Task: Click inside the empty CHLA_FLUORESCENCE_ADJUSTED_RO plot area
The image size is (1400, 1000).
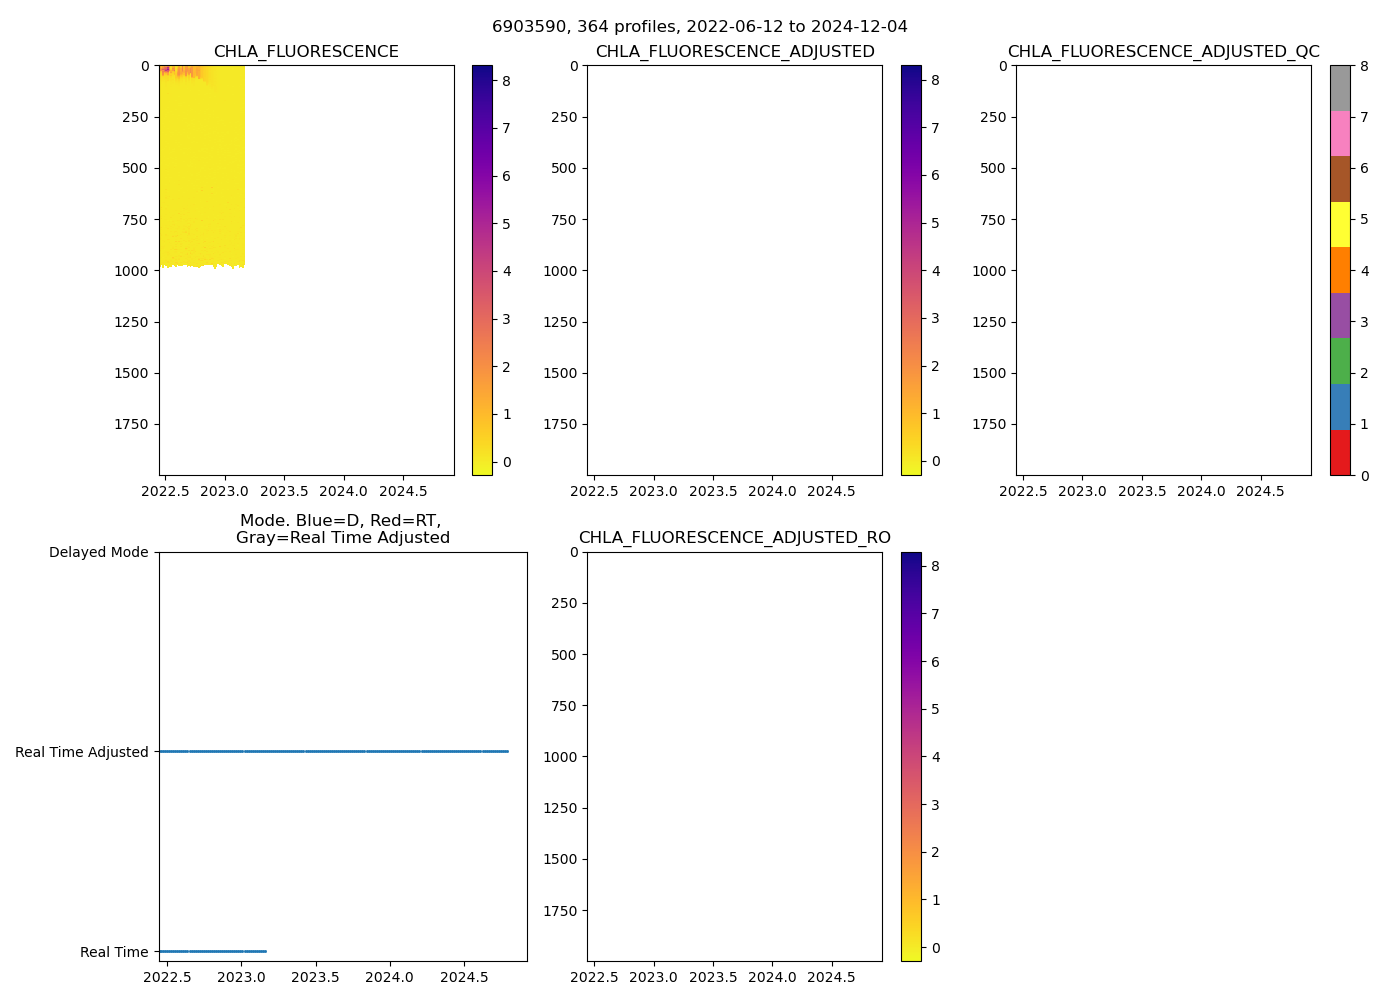Action: tap(734, 756)
